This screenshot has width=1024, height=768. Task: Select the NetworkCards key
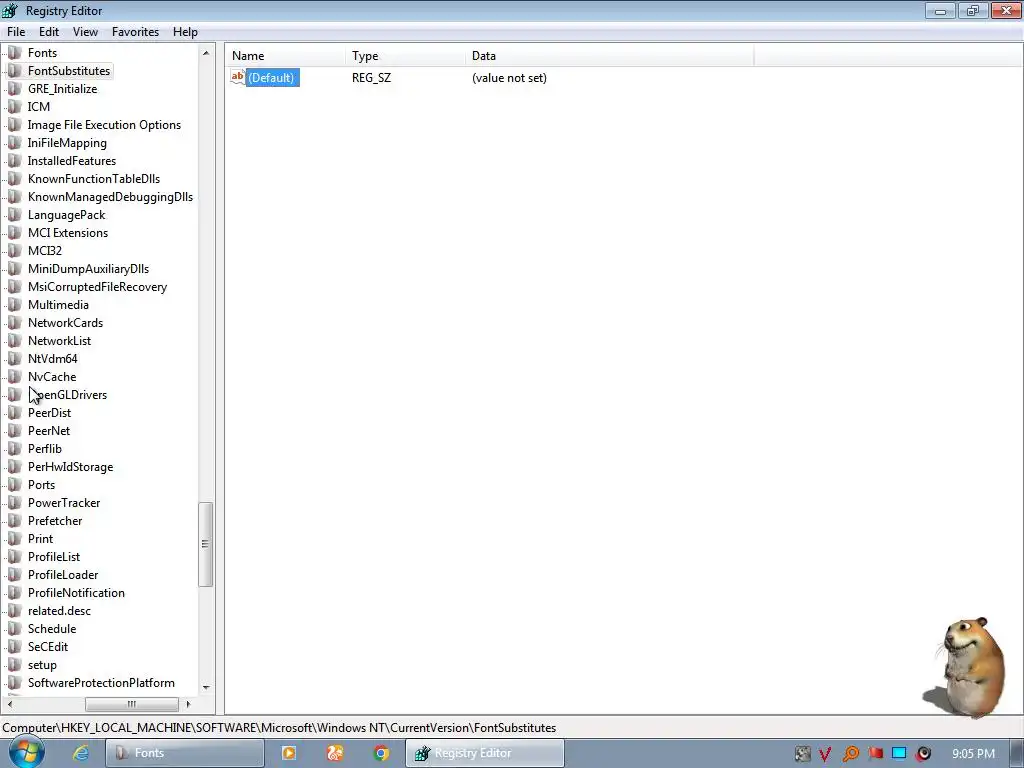[x=65, y=323]
